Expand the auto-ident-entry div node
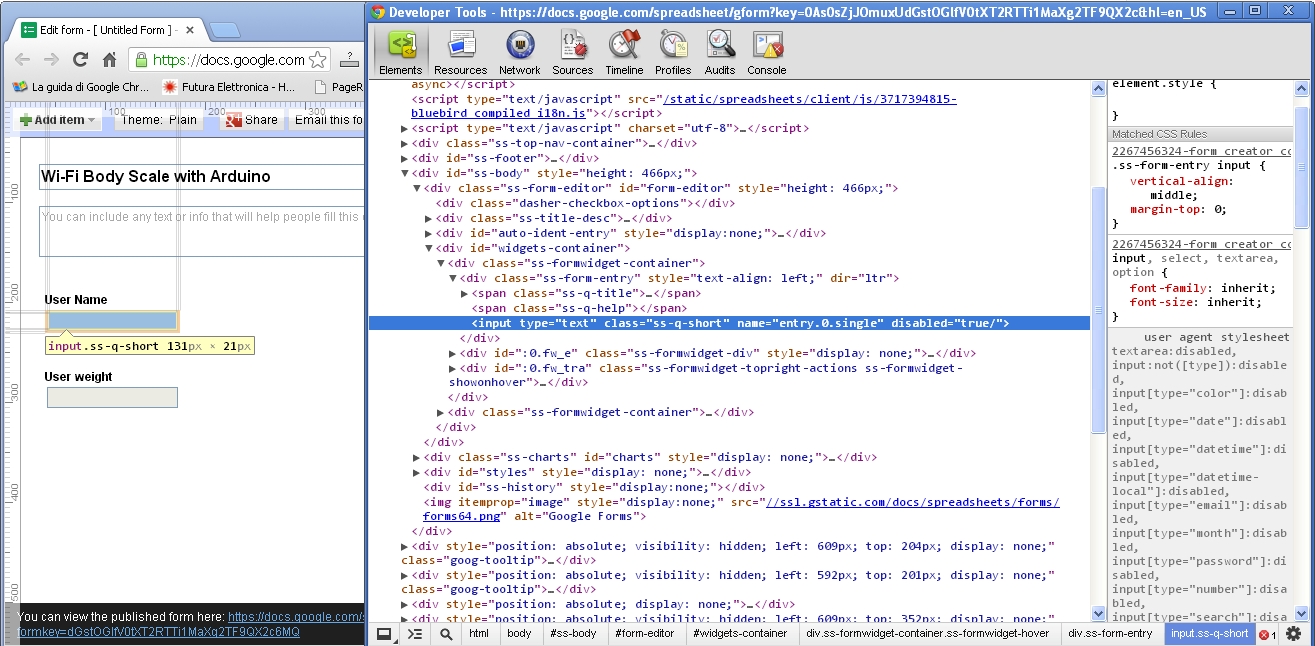Image resolution: width=1315 pixels, height=646 pixels. [x=429, y=233]
